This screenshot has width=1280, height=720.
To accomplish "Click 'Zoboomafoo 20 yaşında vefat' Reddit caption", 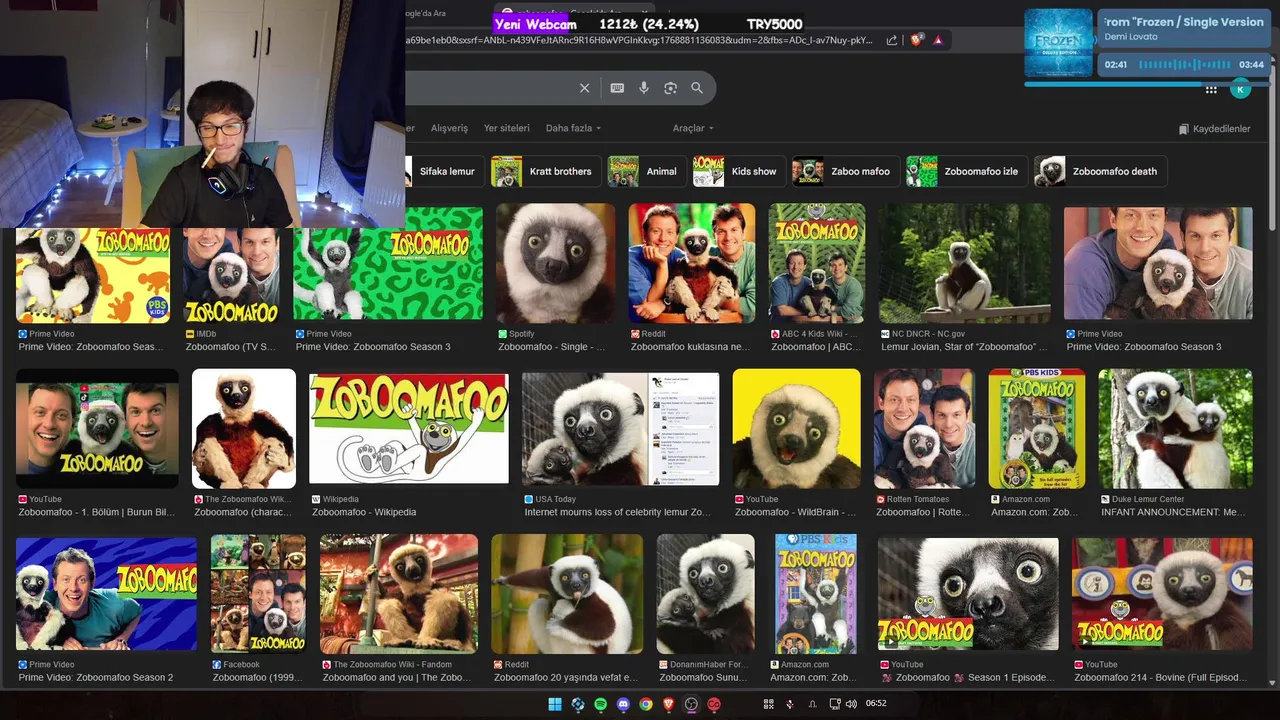I will (566, 678).
